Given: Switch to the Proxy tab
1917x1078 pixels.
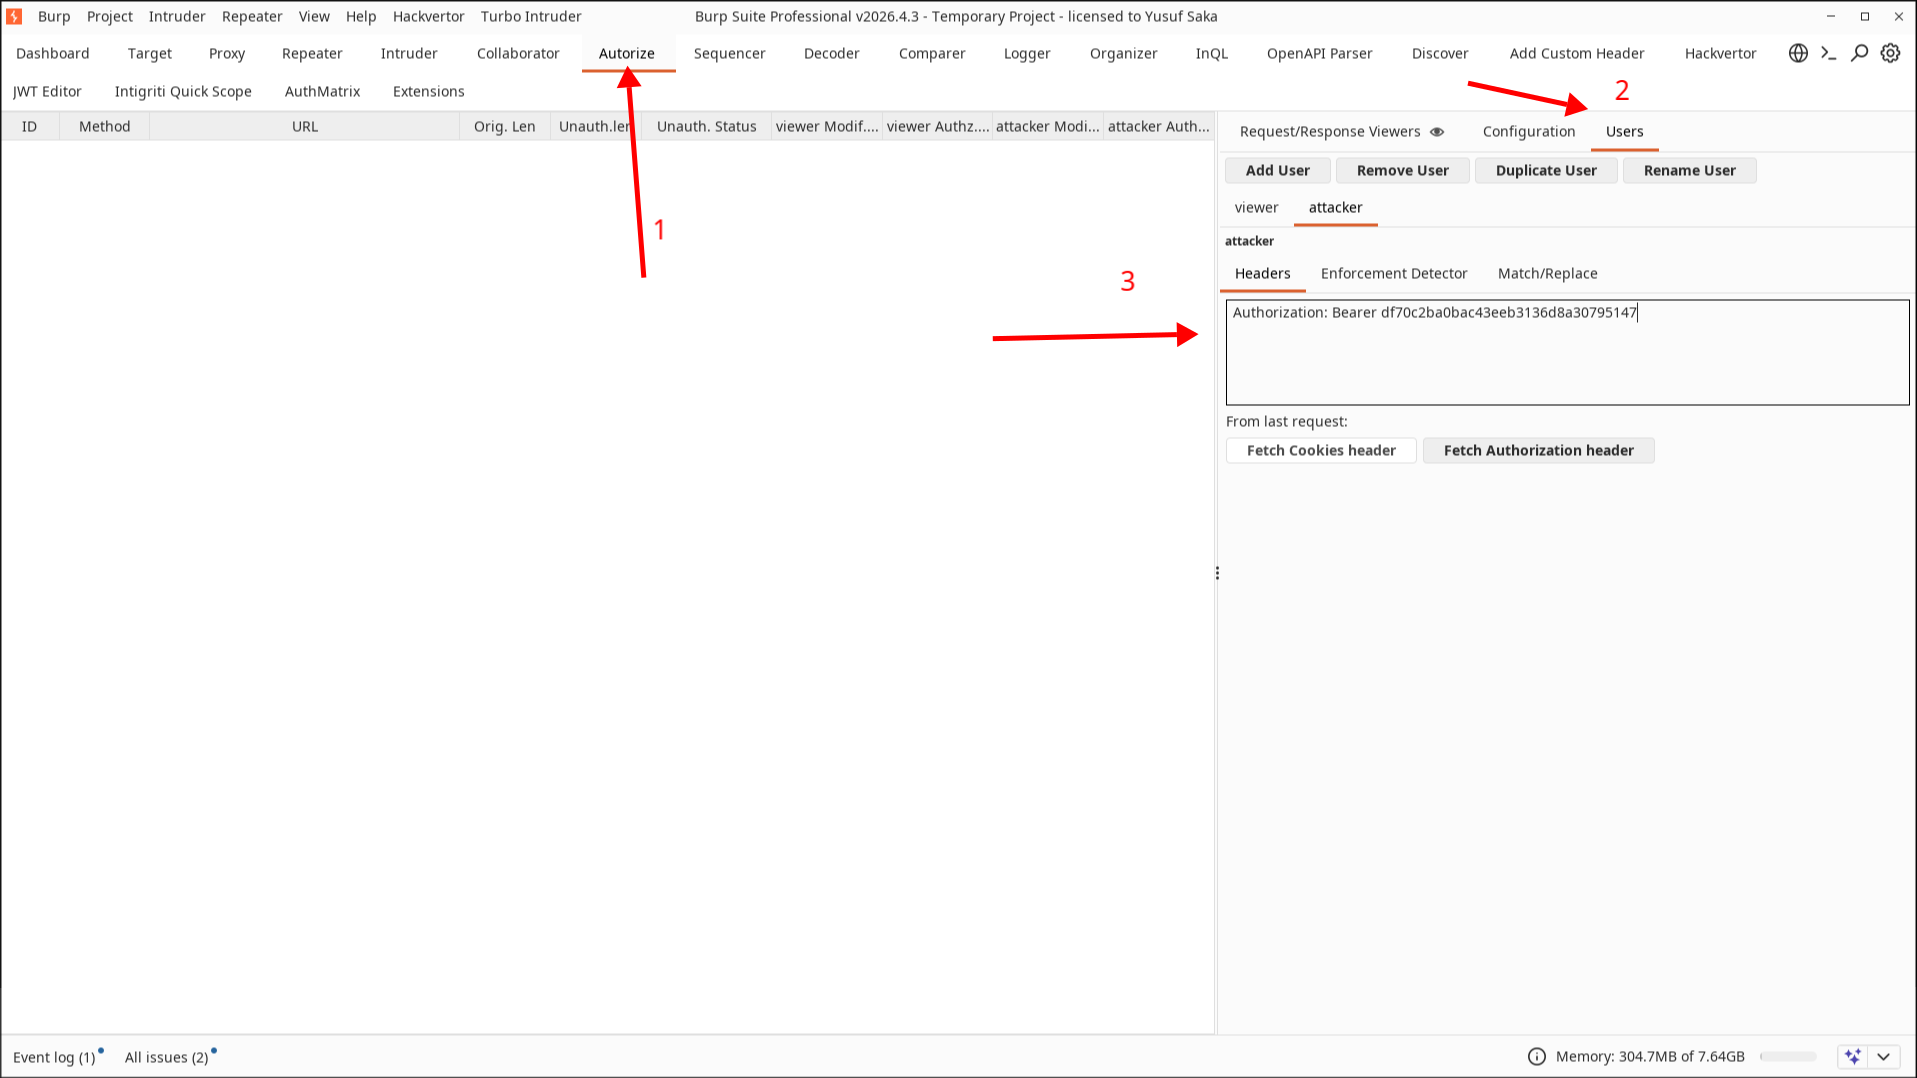Looking at the screenshot, I should pyautogui.click(x=227, y=53).
